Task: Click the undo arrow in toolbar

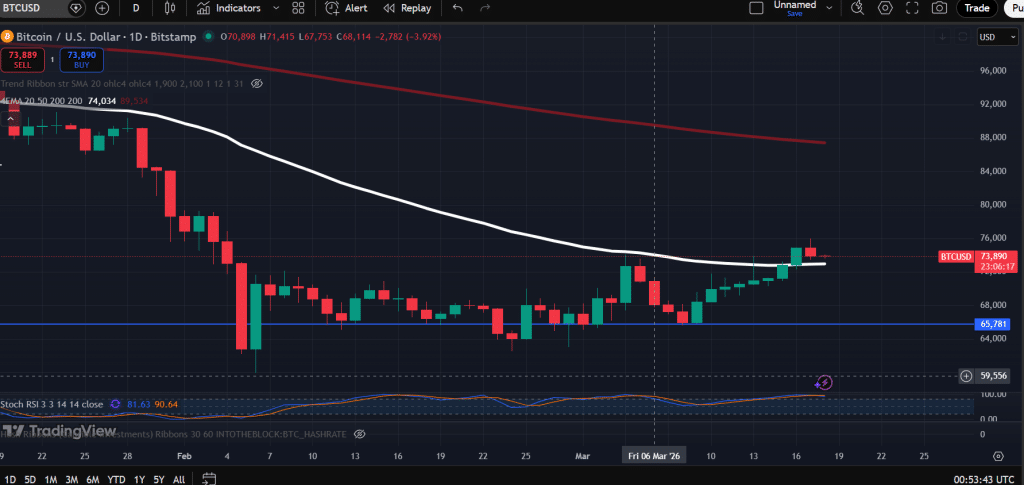Action: pyautogui.click(x=458, y=8)
